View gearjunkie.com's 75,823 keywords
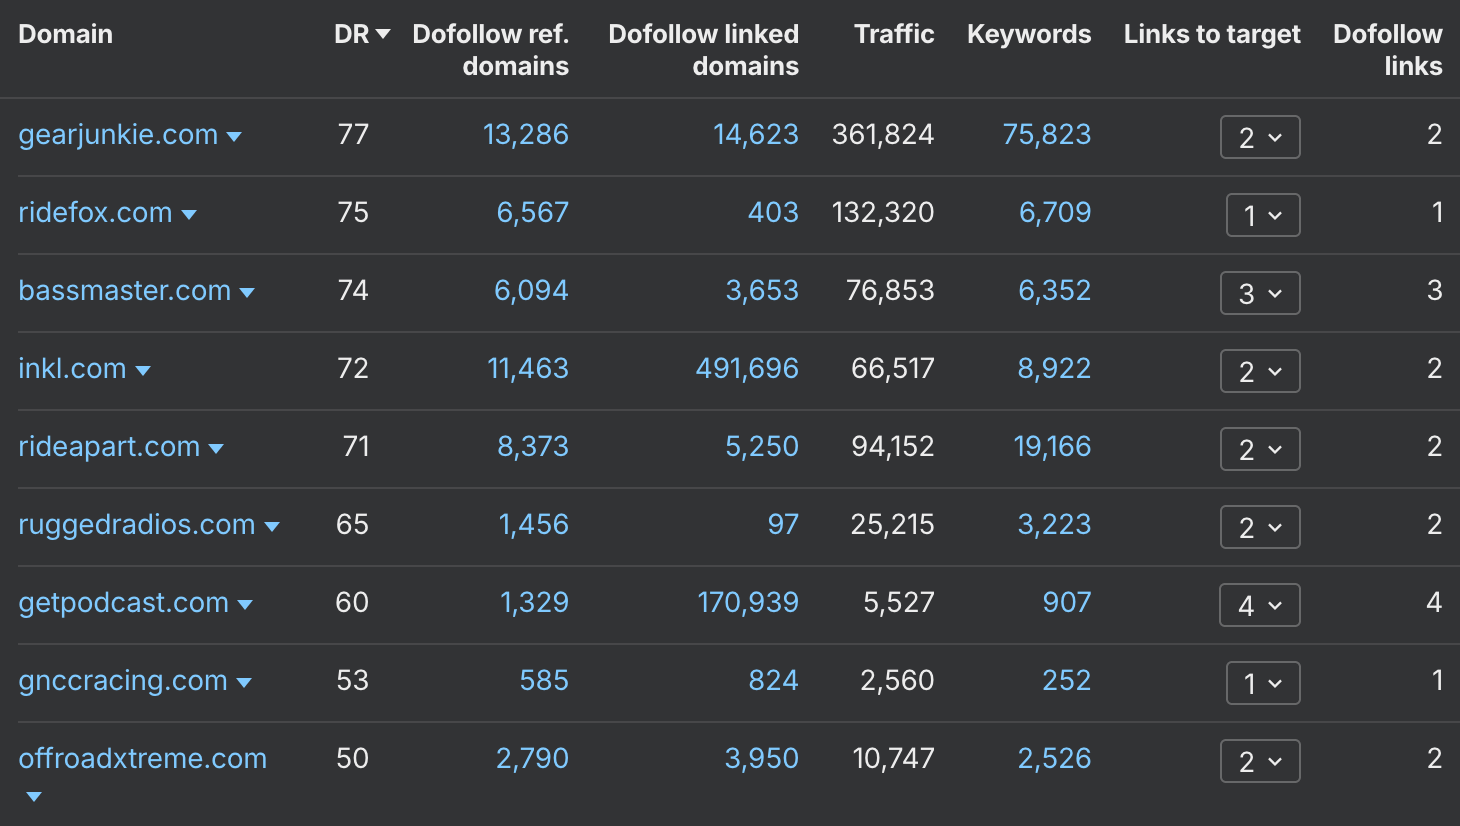 pyautogui.click(x=1047, y=135)
